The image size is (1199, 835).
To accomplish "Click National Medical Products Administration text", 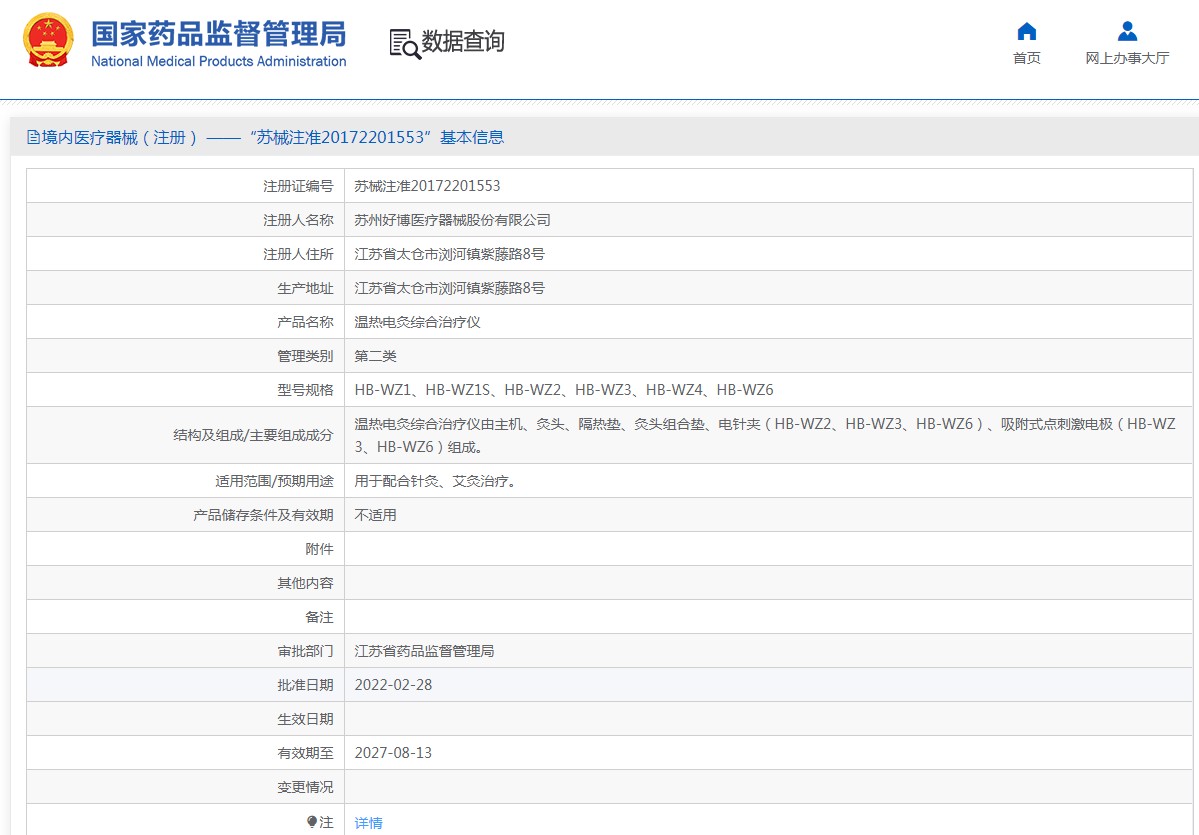I will tap(219, 61).
